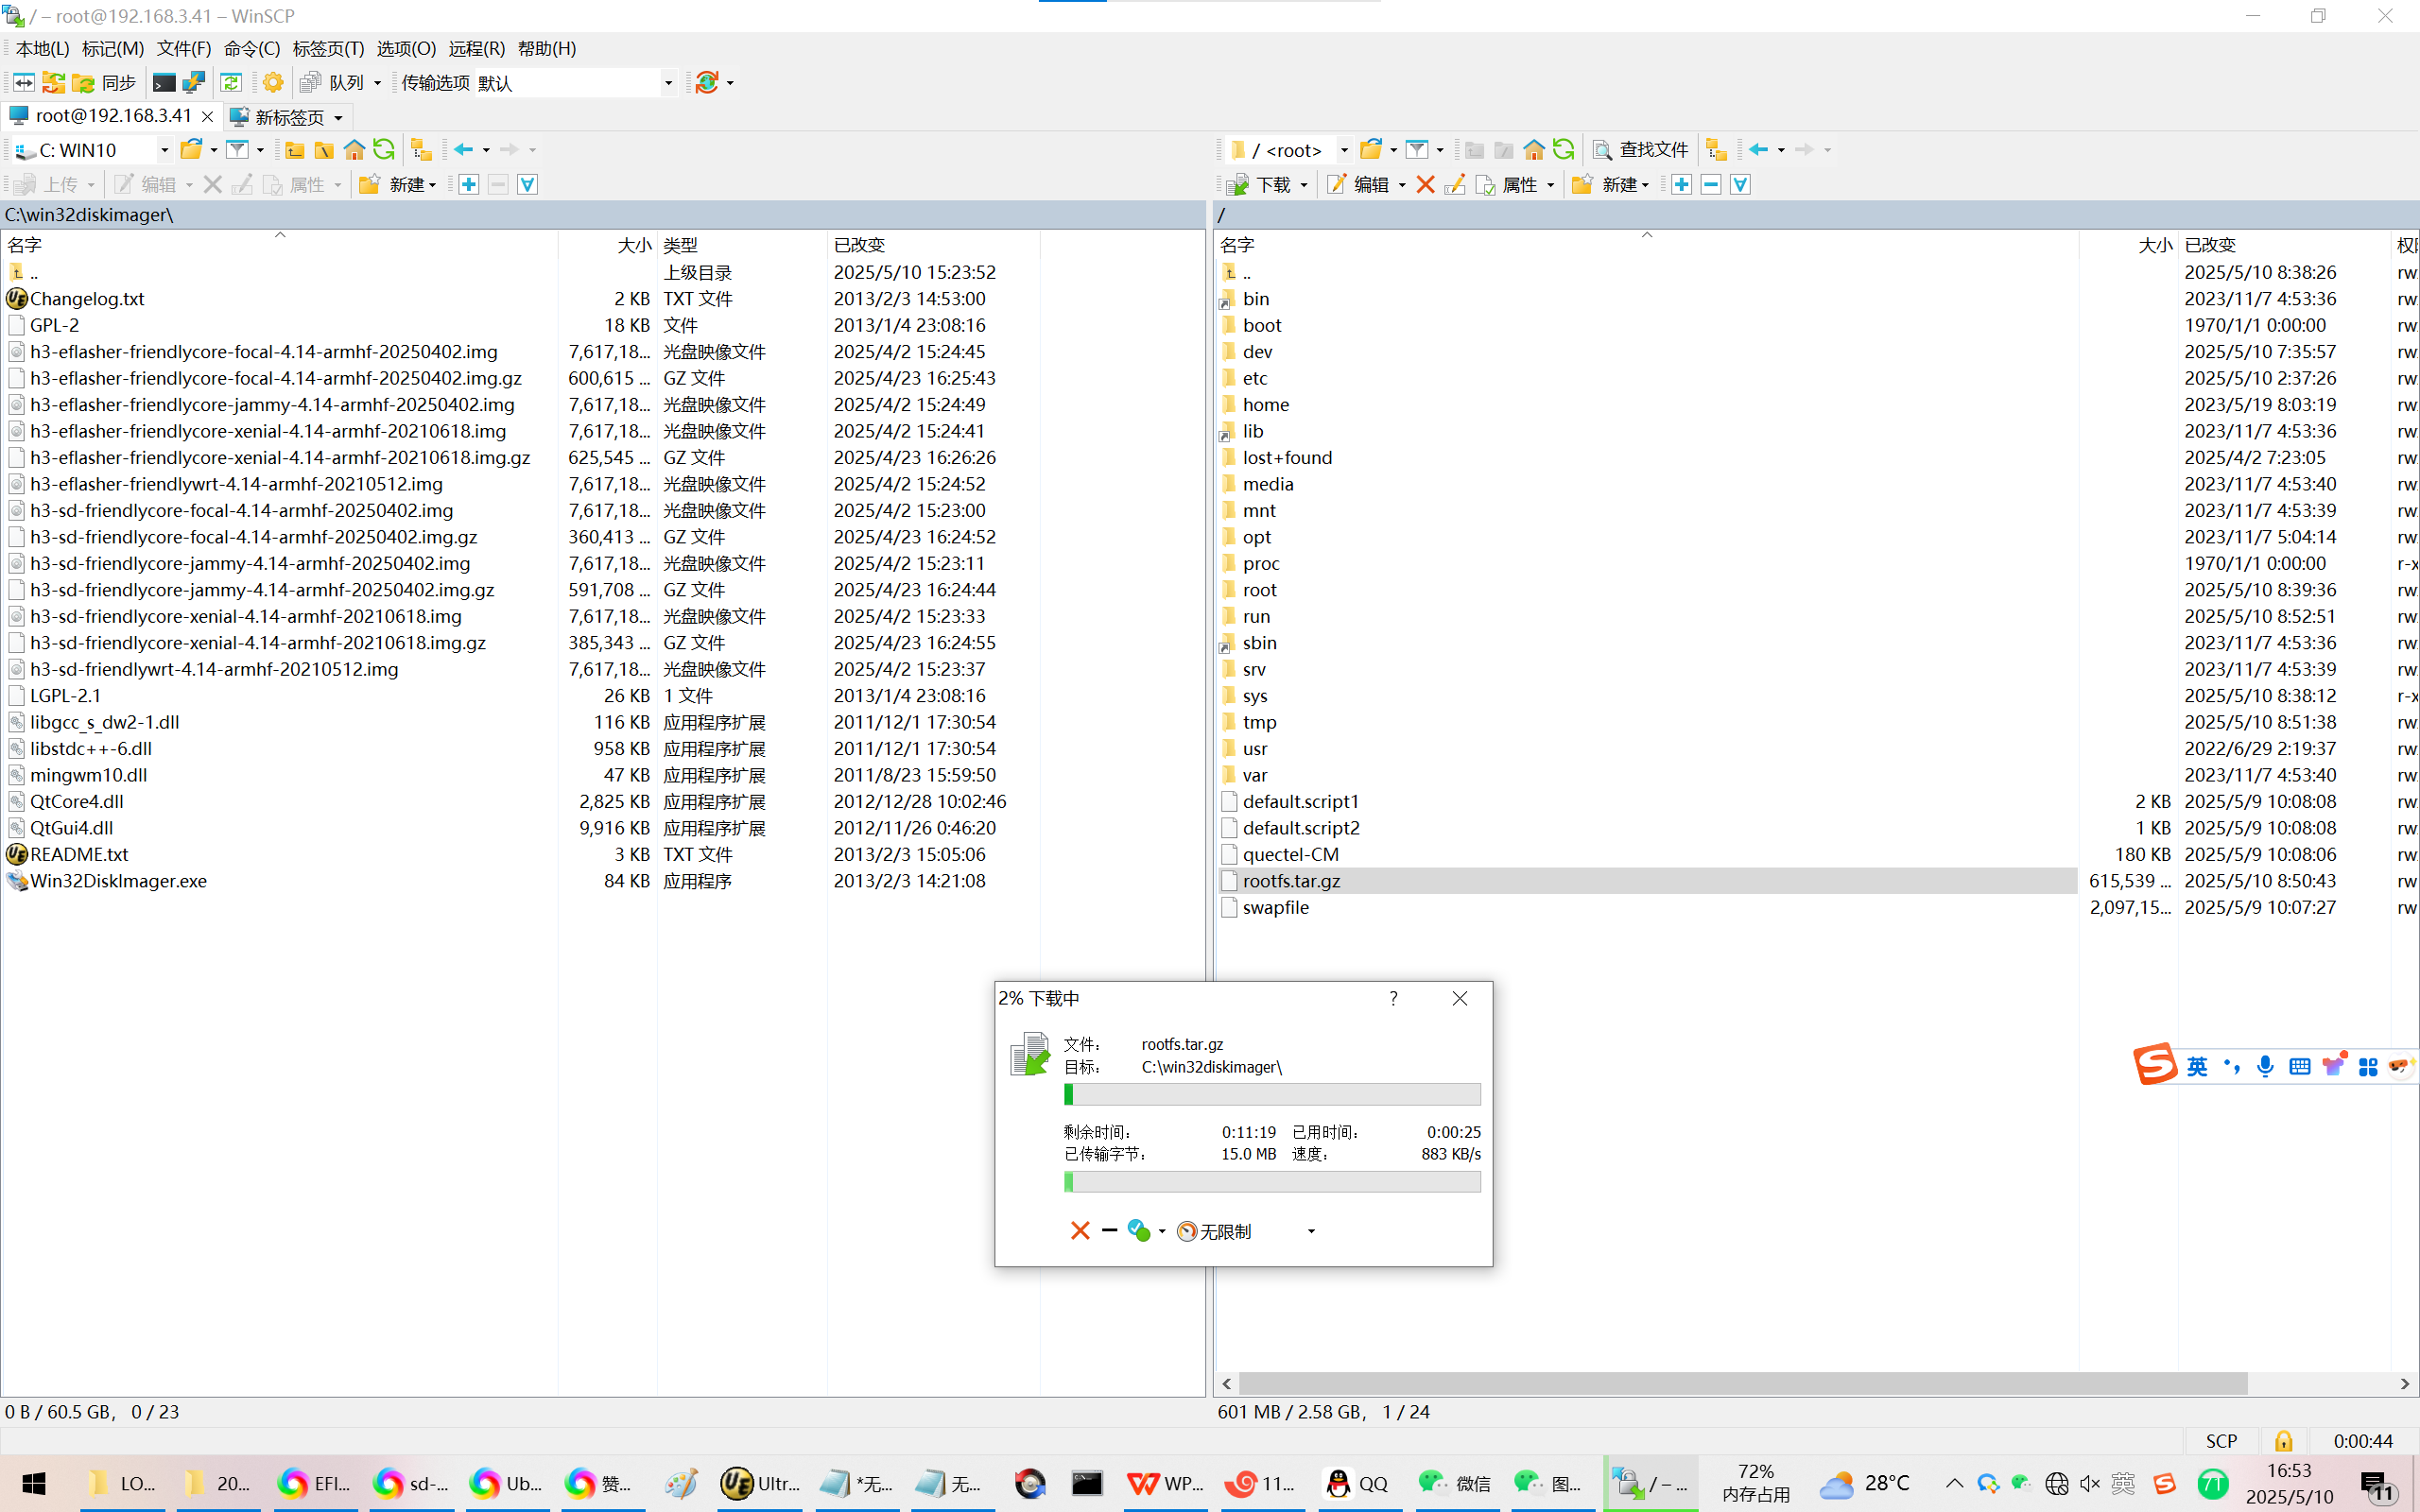2420x1512 pixels.
Task: Delete the selected remote file with red X
Action: click(x=1426, y=184)
